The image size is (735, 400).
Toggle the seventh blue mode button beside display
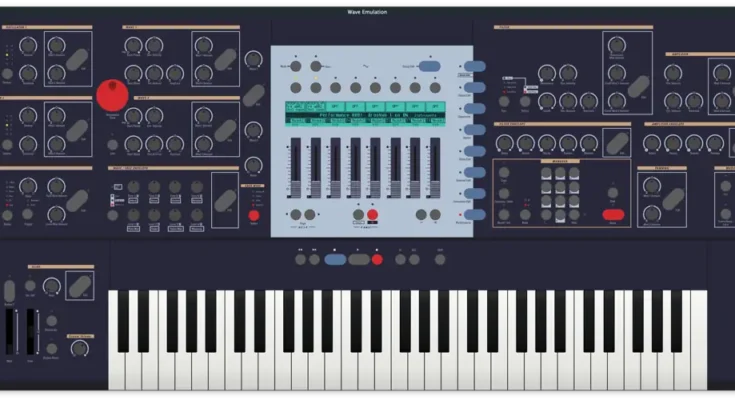point(475,193)
